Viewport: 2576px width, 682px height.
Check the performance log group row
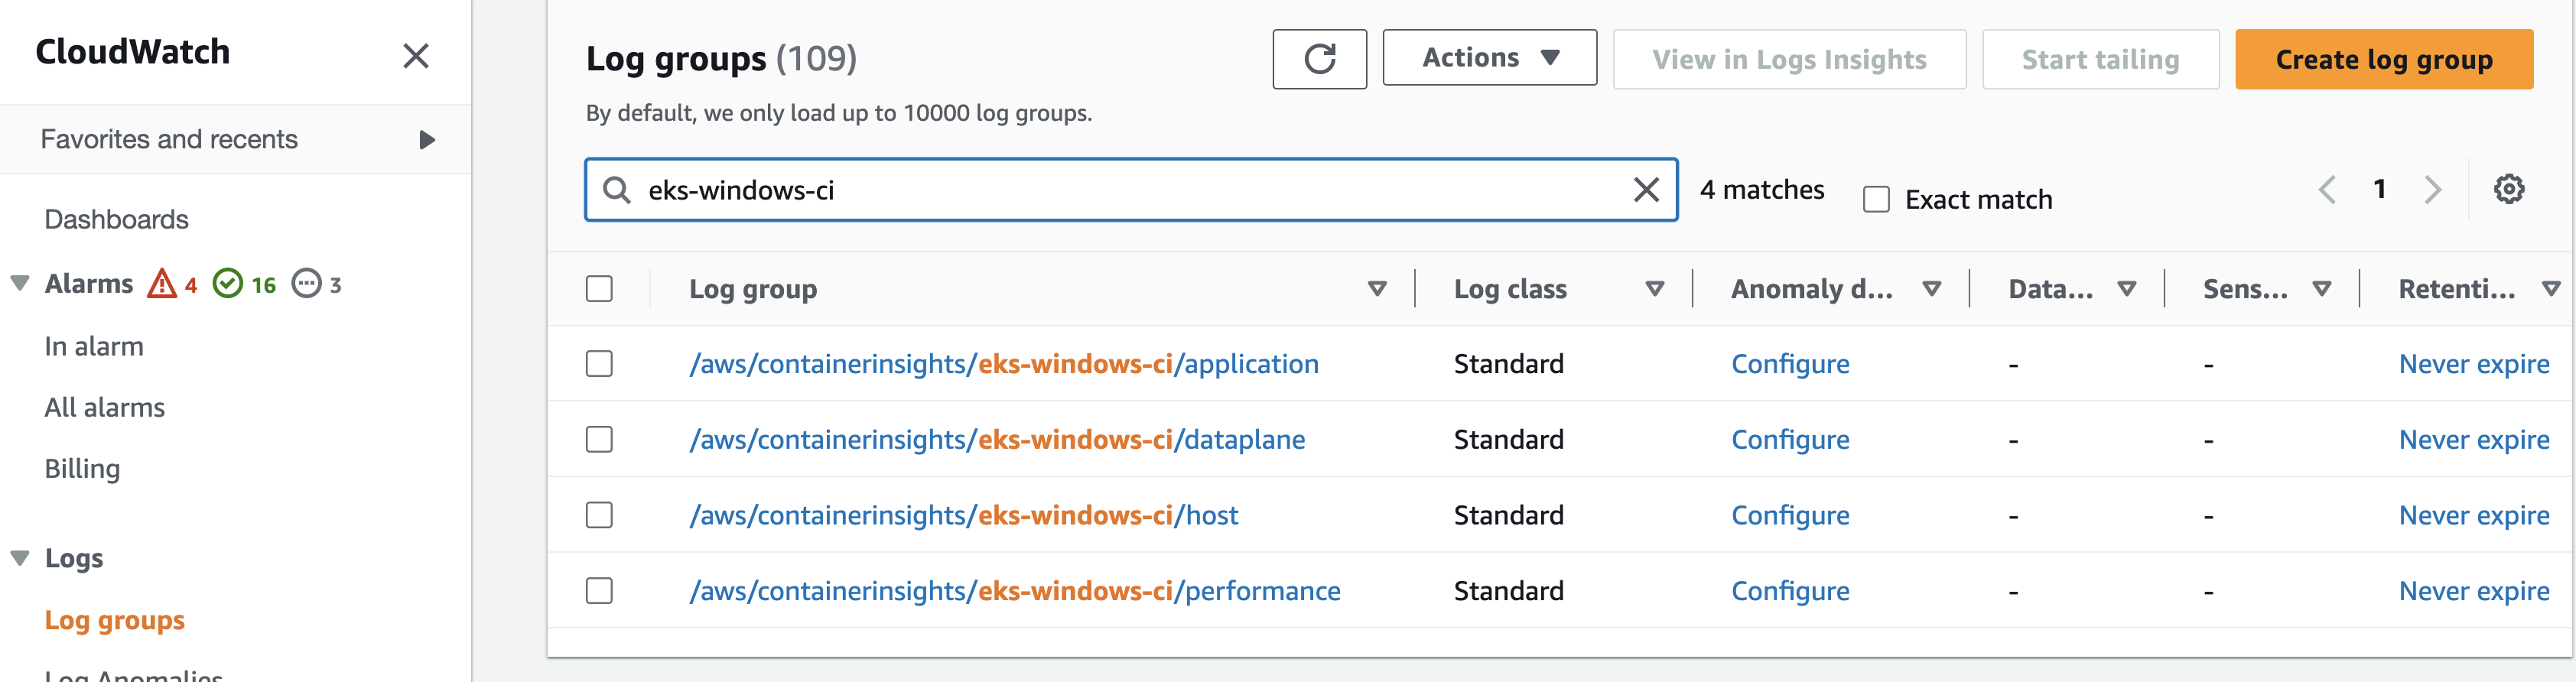(599, 591)
